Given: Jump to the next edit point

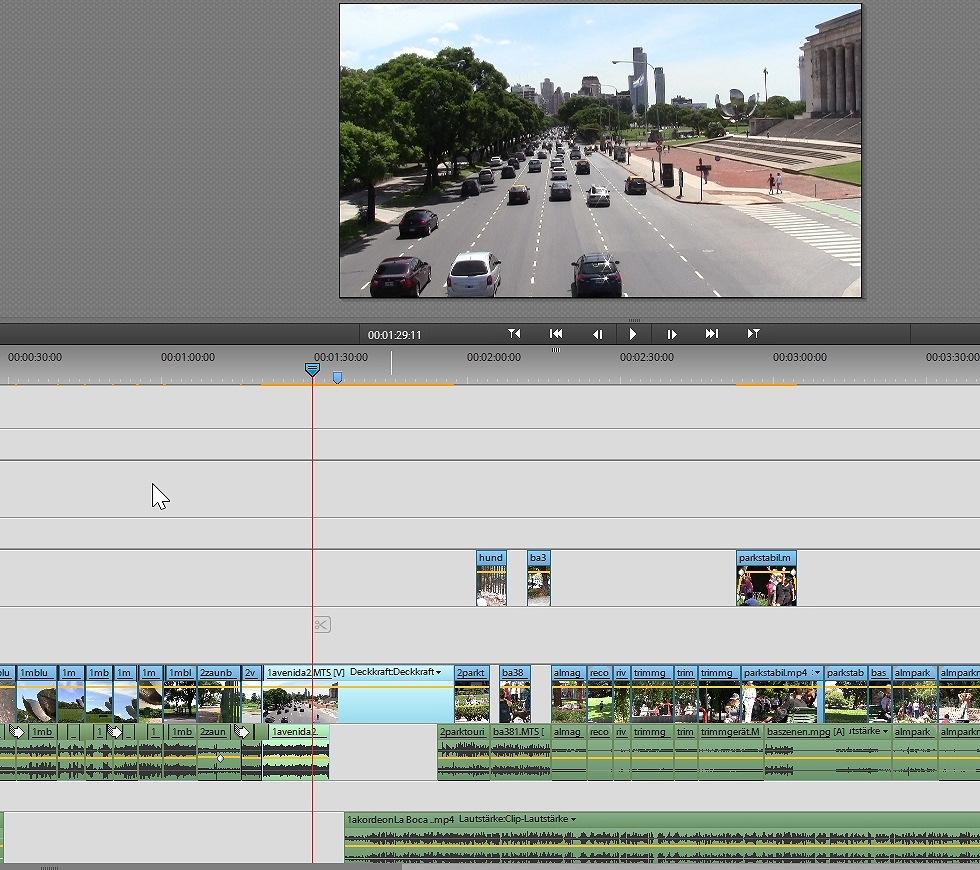Looking at the screenshot, I should click(x=754, y=334).
